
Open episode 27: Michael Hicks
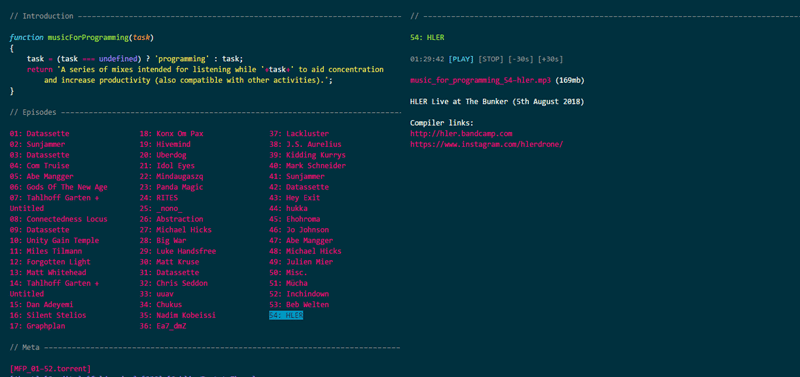click(176, 230)
